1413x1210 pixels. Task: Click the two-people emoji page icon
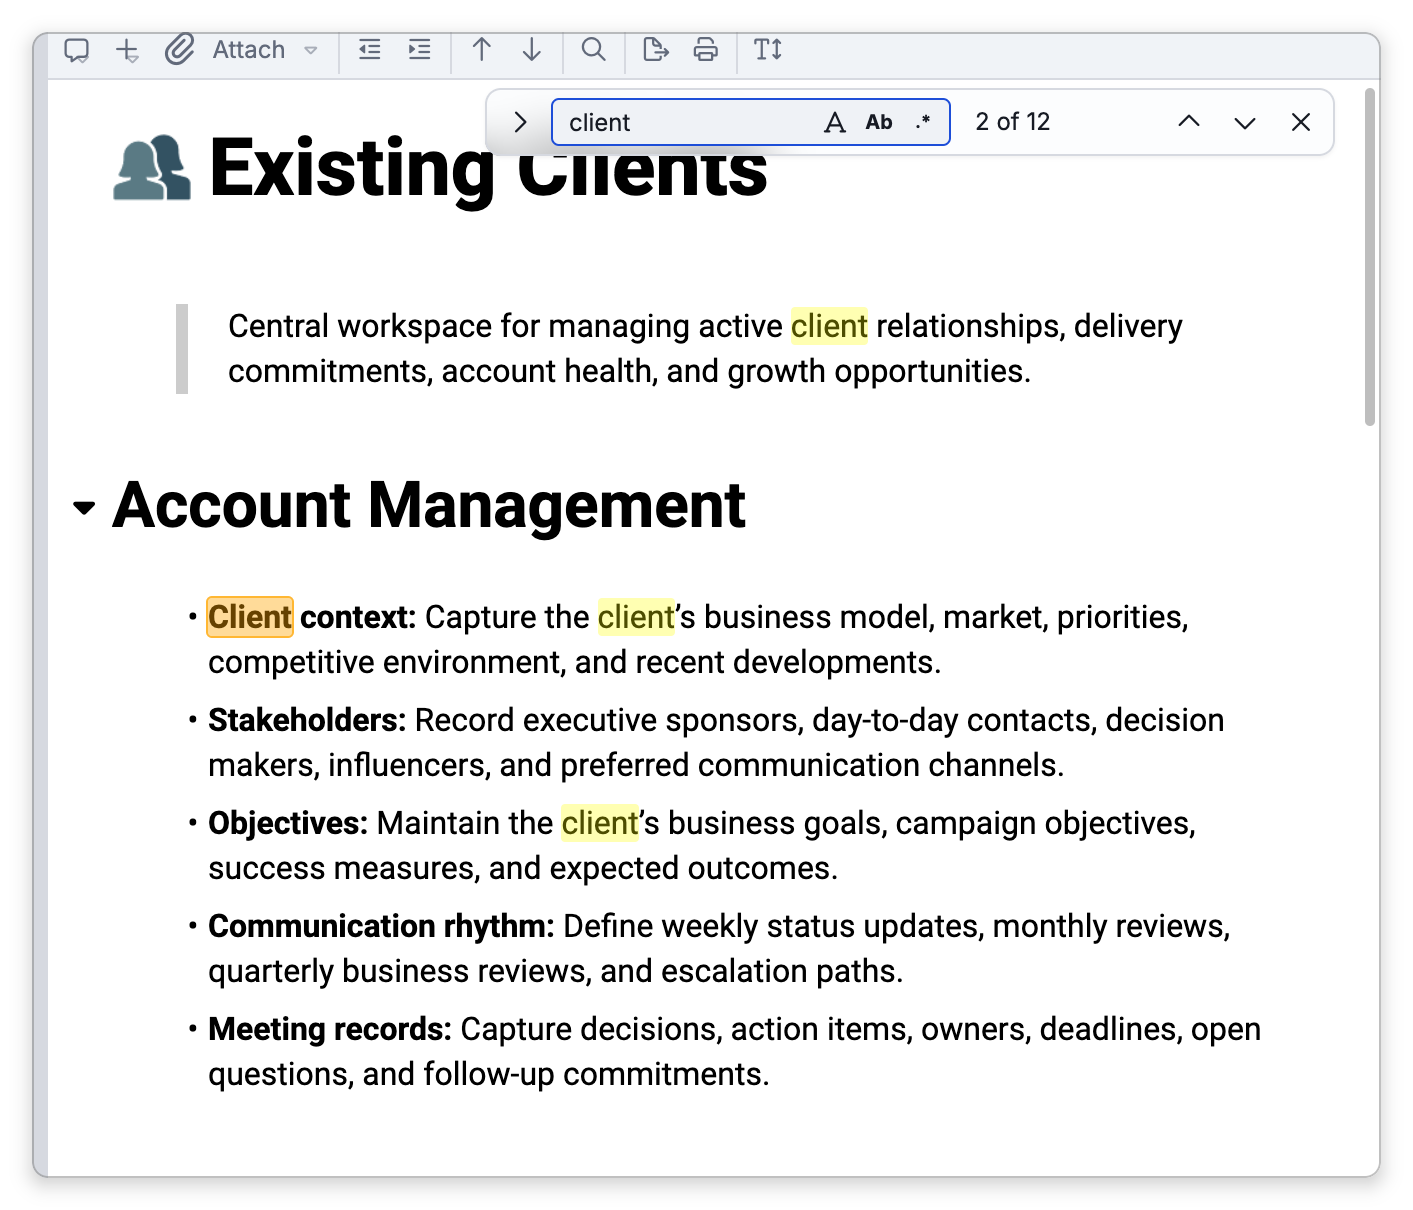point(152,169)
